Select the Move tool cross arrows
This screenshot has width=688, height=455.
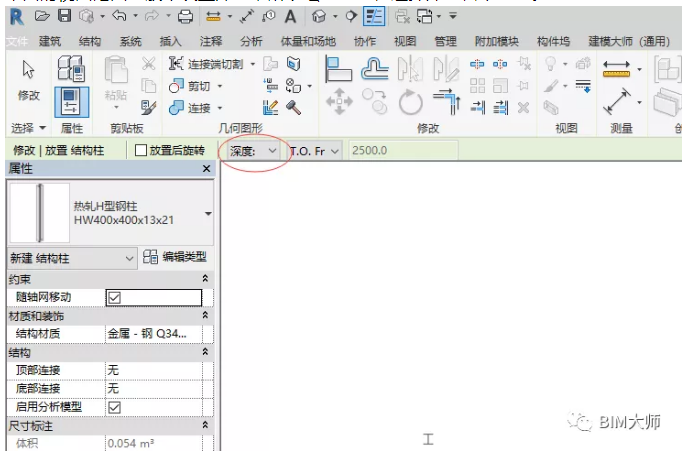[x=339, y=102]
